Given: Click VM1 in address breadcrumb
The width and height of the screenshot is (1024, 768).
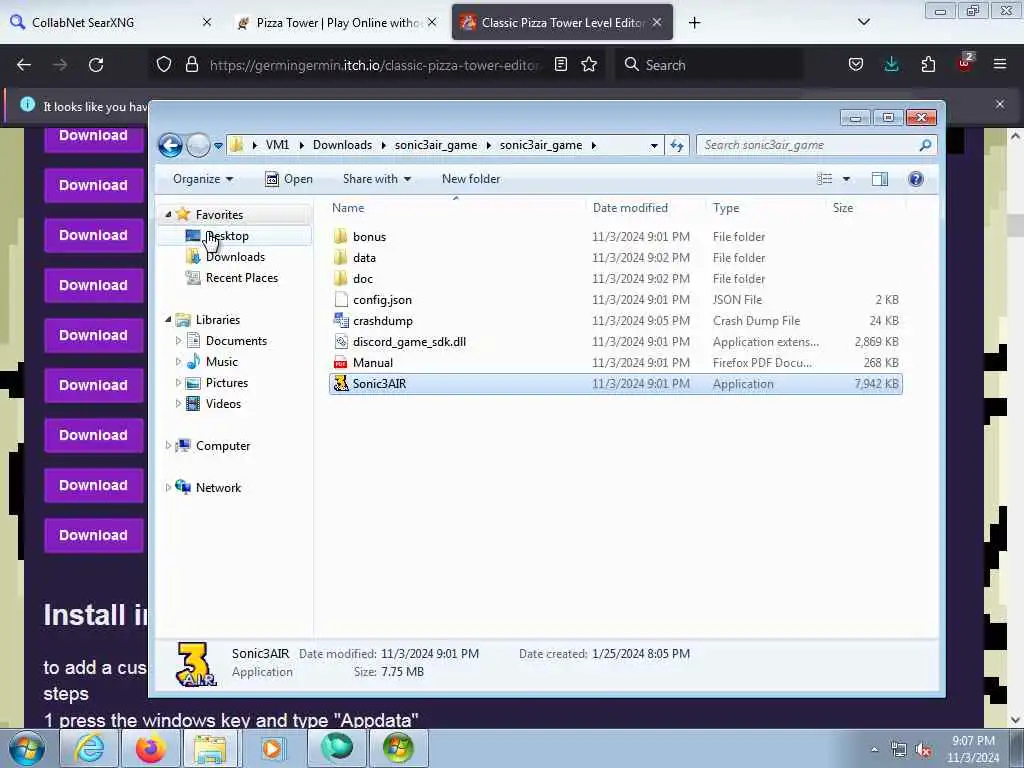Looking at the screenshot, I should (277, 145).
